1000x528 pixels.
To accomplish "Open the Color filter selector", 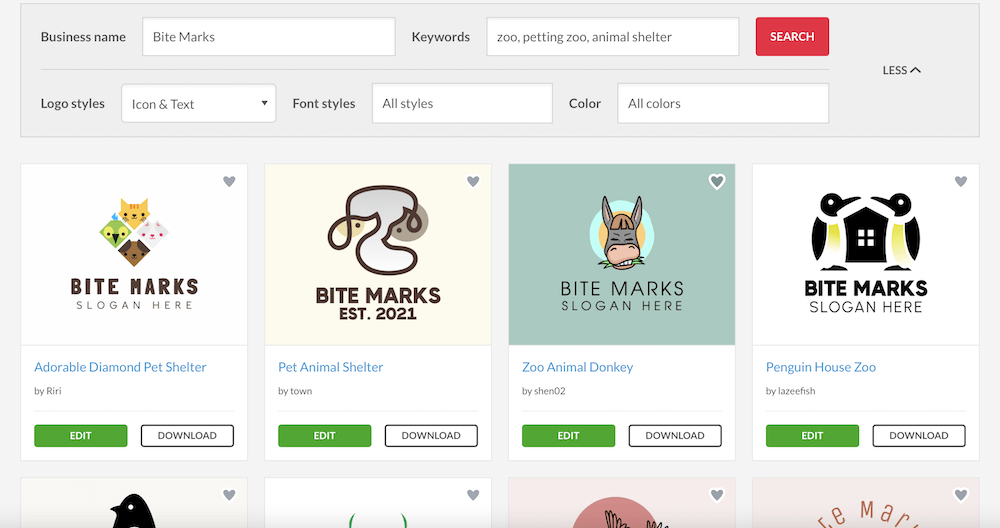I will [x=723, y=103].
